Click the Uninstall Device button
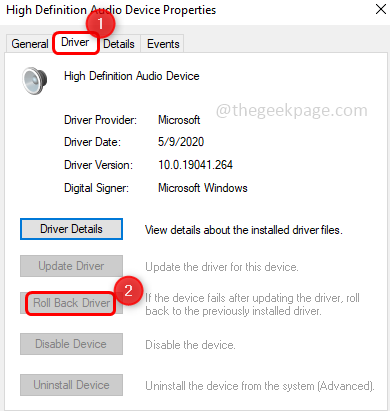This screenshot has height=411, width=390. pos(71,385)
